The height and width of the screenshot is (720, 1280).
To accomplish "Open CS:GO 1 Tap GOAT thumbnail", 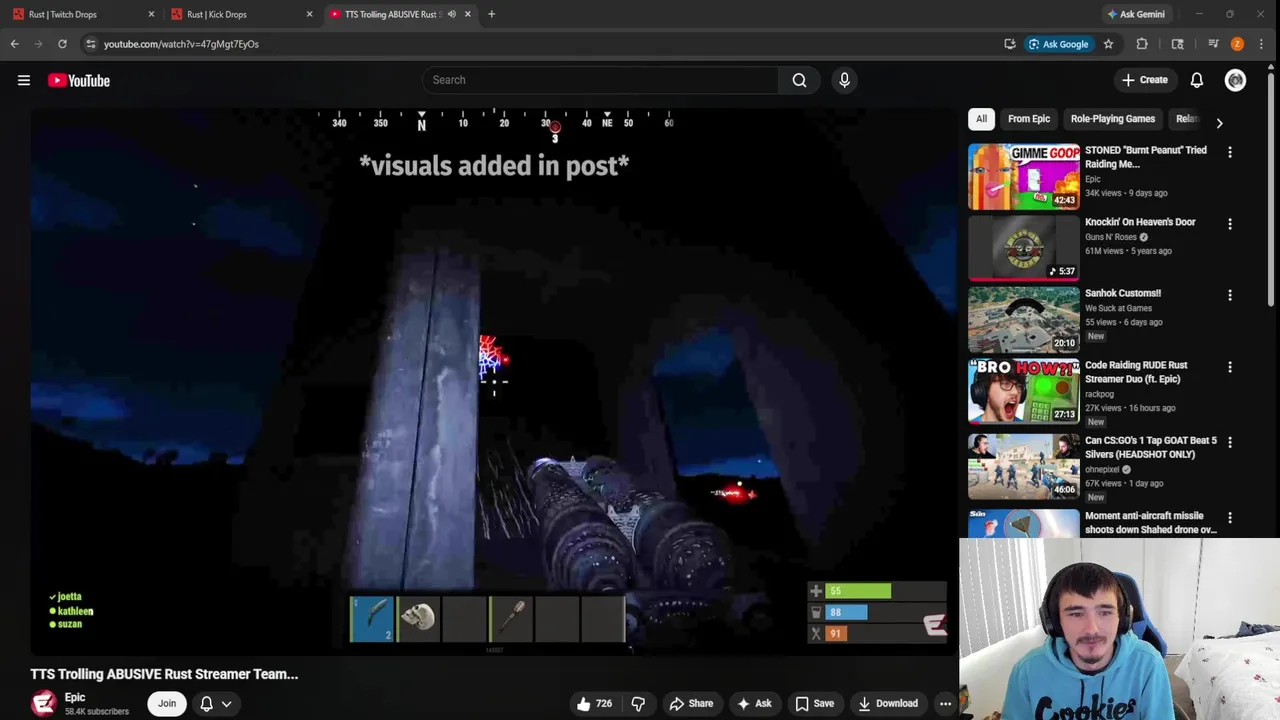I will [x=1023, y=466].
